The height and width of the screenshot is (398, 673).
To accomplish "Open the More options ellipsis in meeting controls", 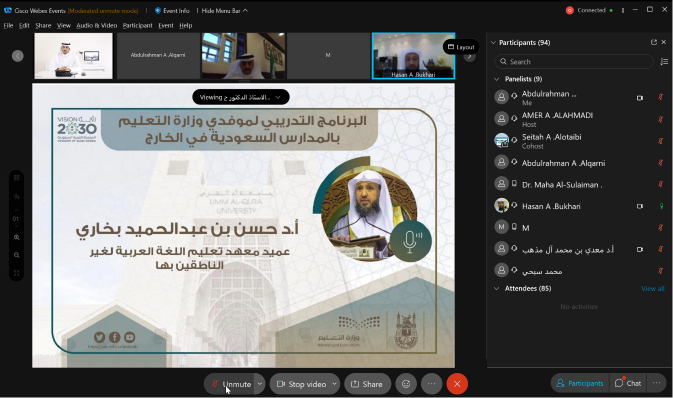I will pyautogui.click(x=431, y=384).
